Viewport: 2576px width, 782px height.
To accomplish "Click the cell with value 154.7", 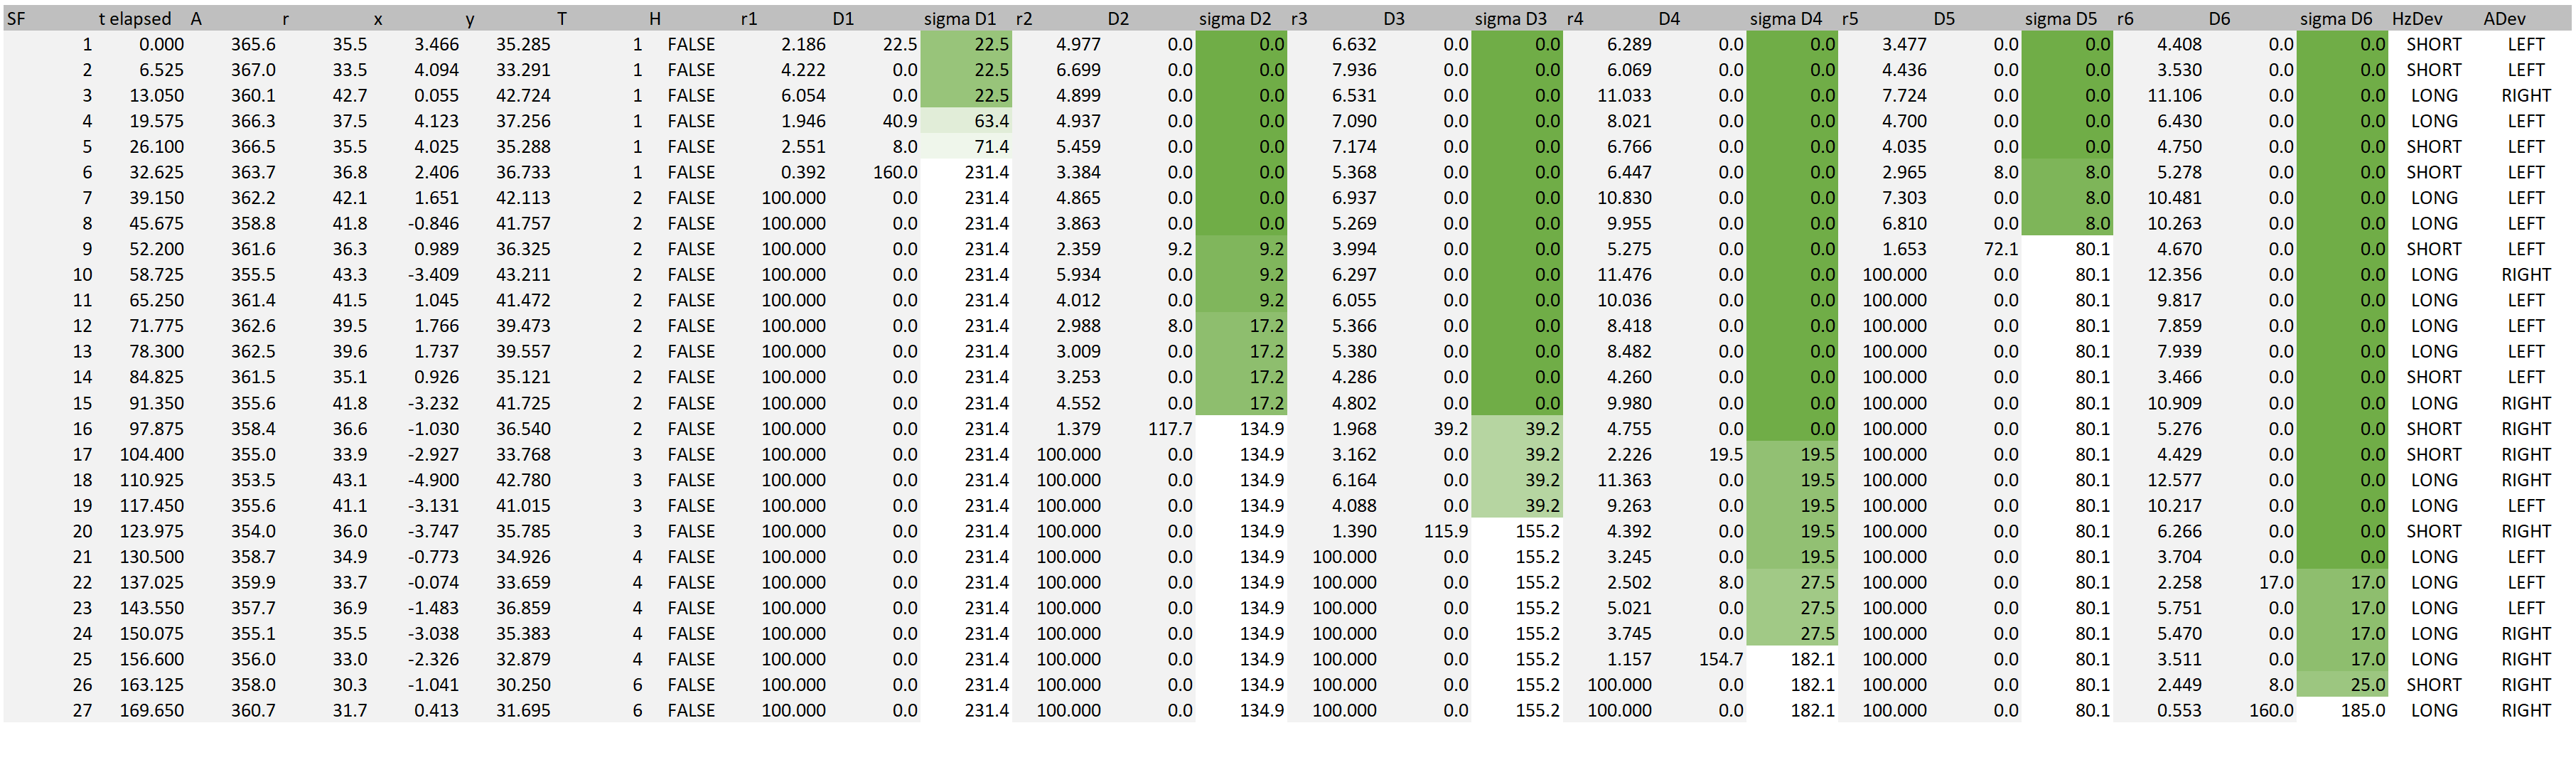I will point(1721,660).
